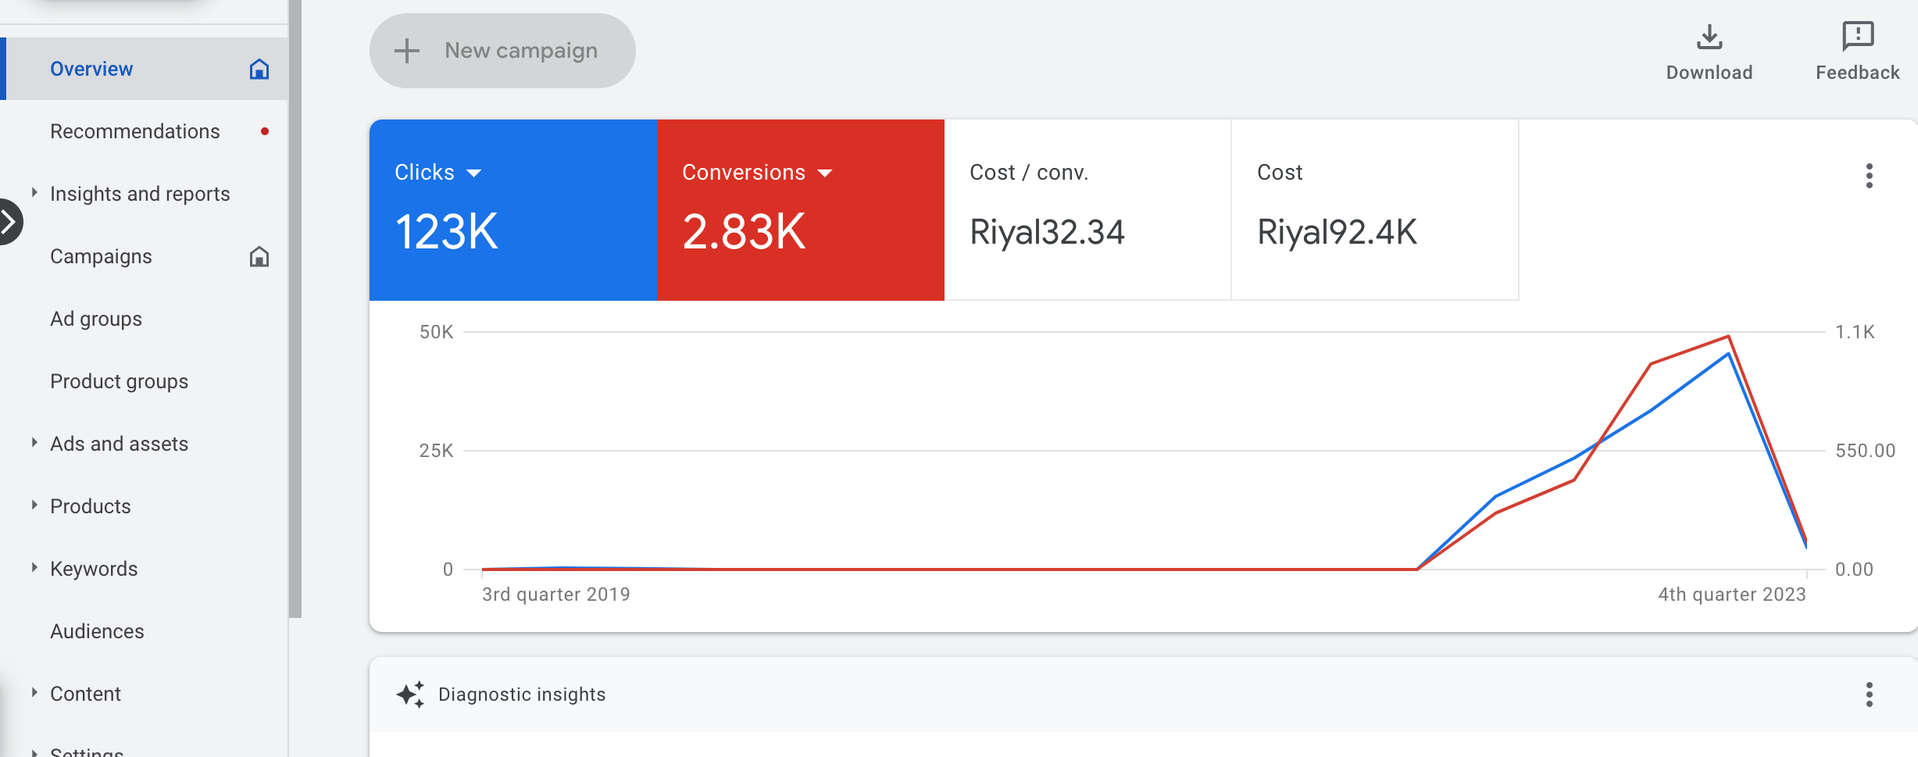This screenshot has height=757, width=1918.
Task: Open Diagnostic insights three-dot menu
Action: pos(1868,694)
